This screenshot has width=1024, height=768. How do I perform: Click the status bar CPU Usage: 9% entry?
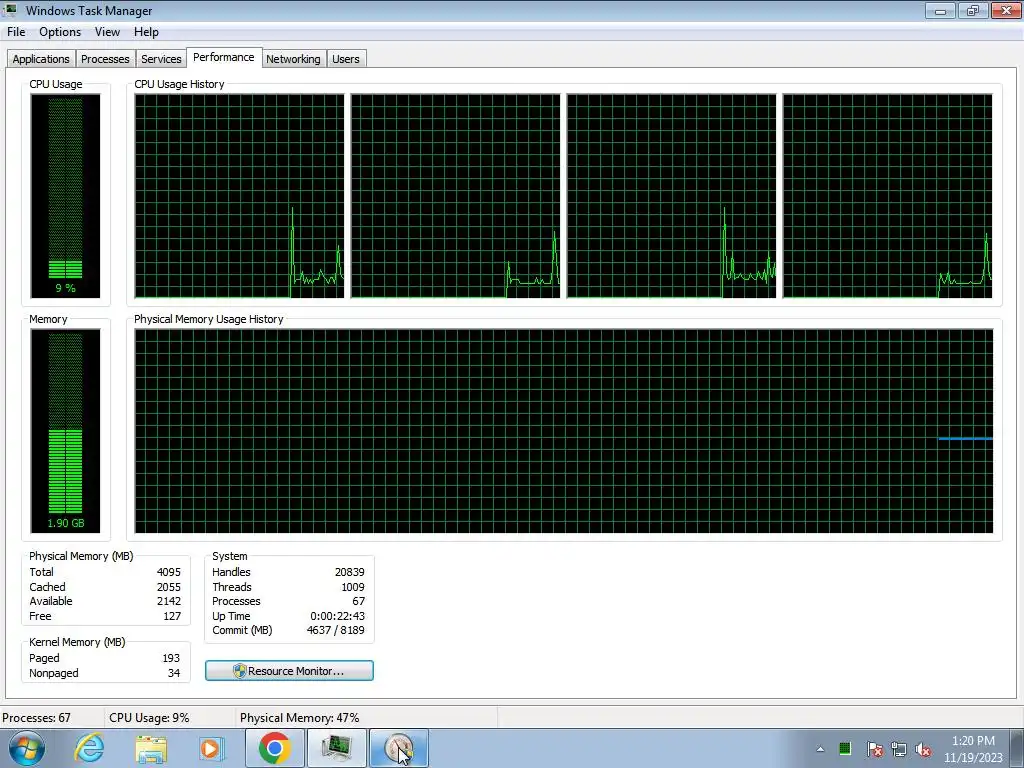pyautogui.click(x=150, y=718)
